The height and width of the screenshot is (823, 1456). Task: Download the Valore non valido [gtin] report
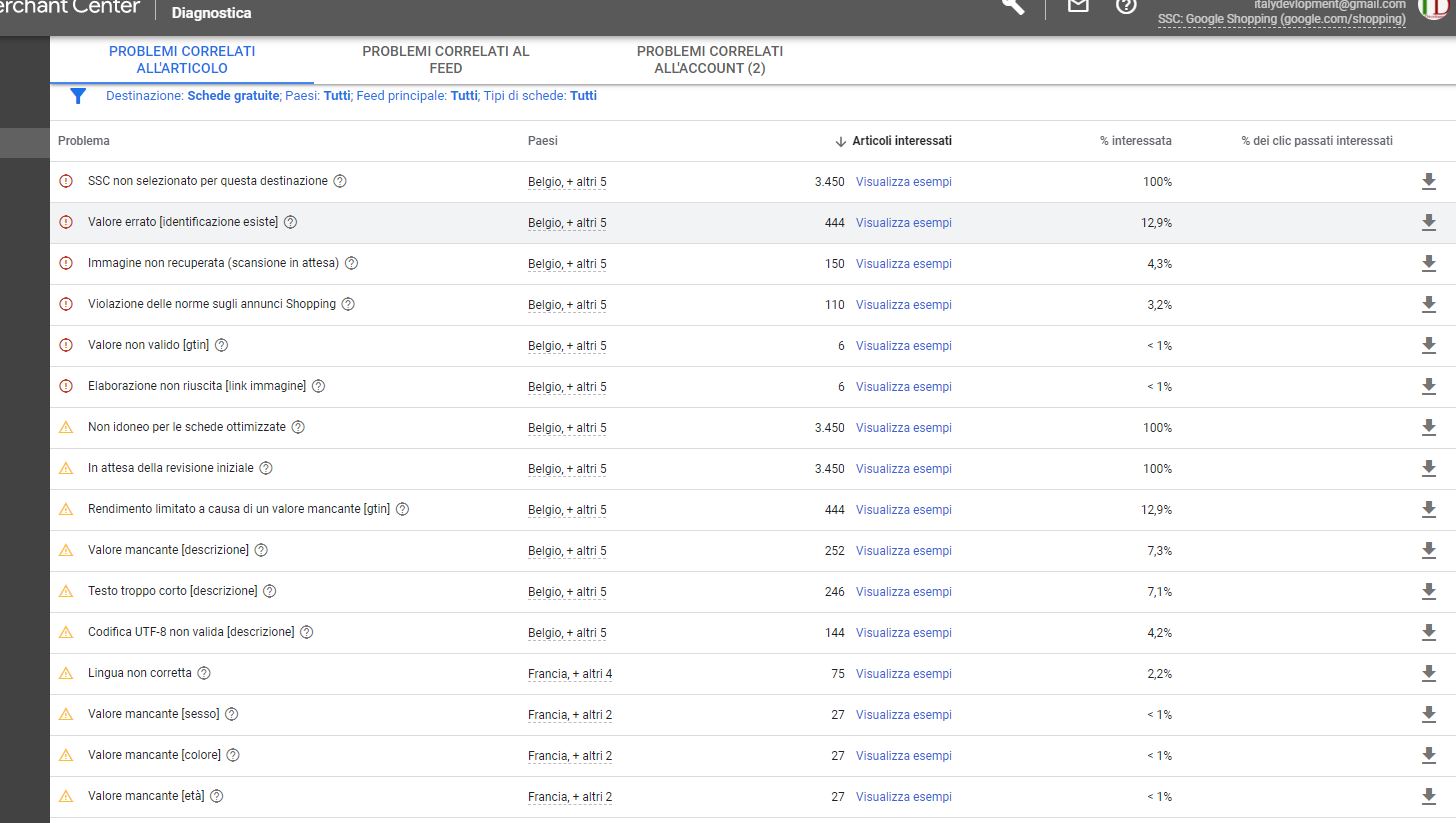[1429, 345]
